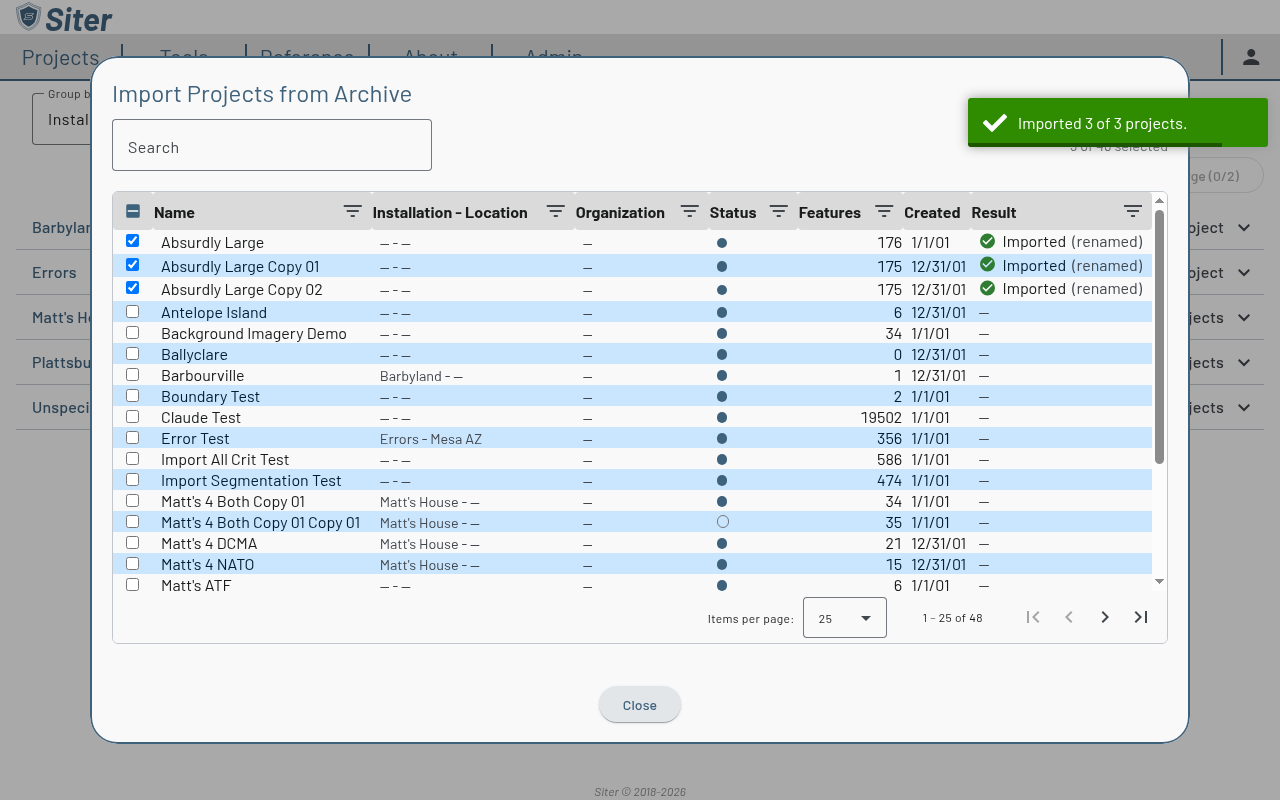Screen dimensions: 1280x800
Task: Enable the Matt's 4 NATO checkbox
Action: [x=133, y=563]
